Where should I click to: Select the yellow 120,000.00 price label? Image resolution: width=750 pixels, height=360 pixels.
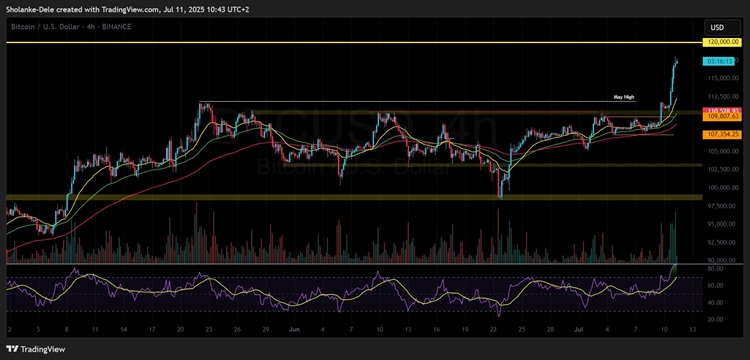(721, 43)
